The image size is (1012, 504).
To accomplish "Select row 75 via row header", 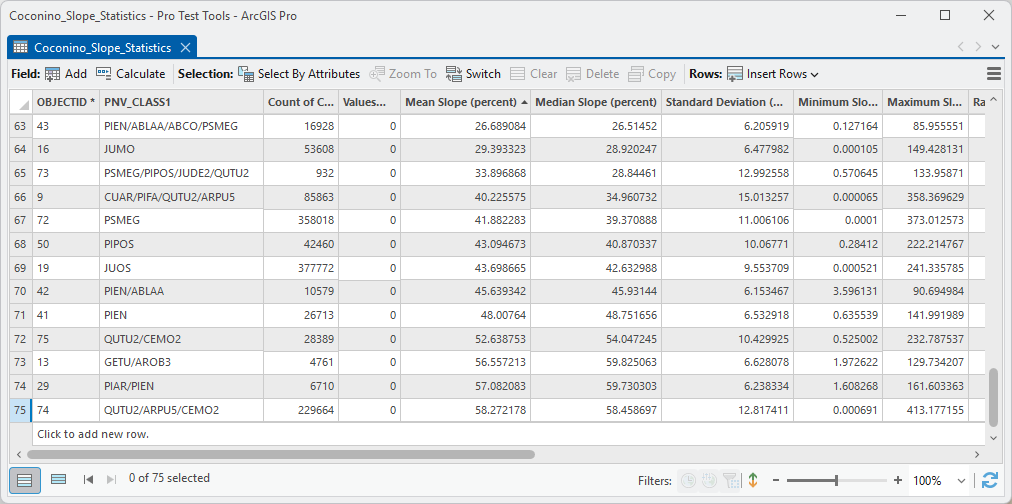I will click(x=21, y=410).
